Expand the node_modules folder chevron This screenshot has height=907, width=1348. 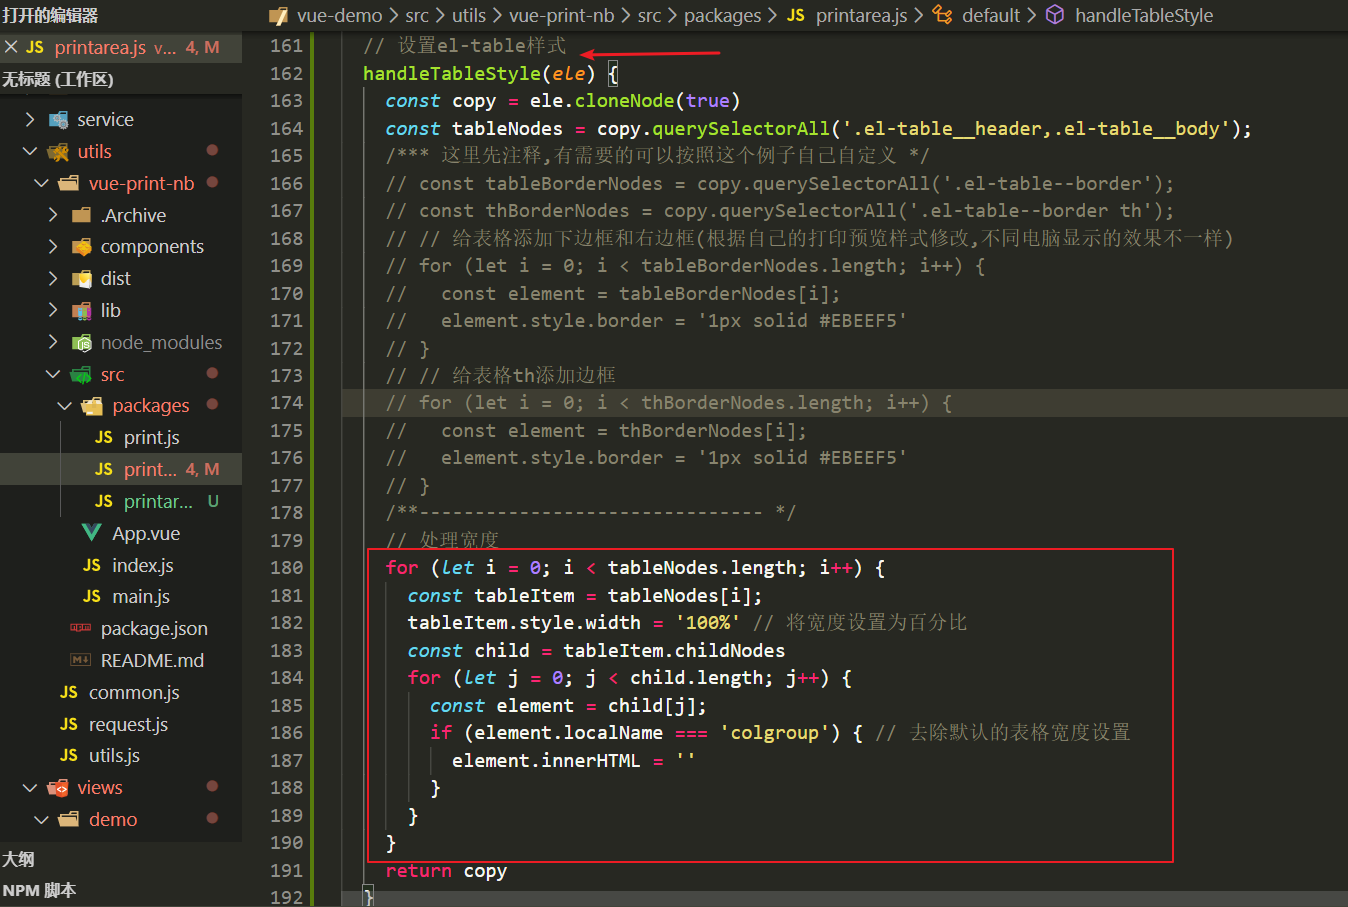(x=53, y=342)
